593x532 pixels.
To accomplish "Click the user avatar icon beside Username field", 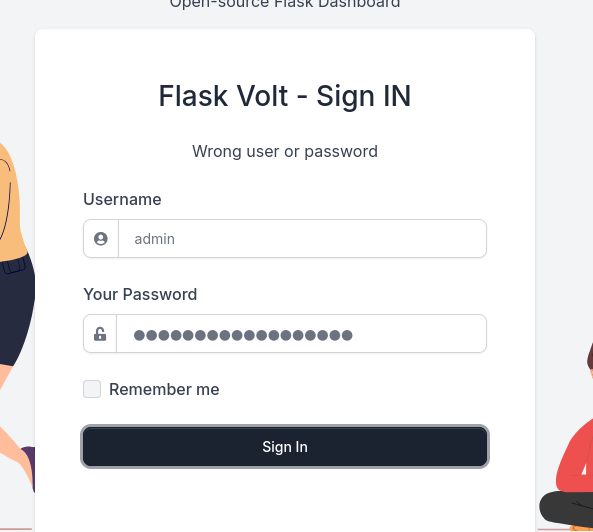I will click(x=101, y=239).
